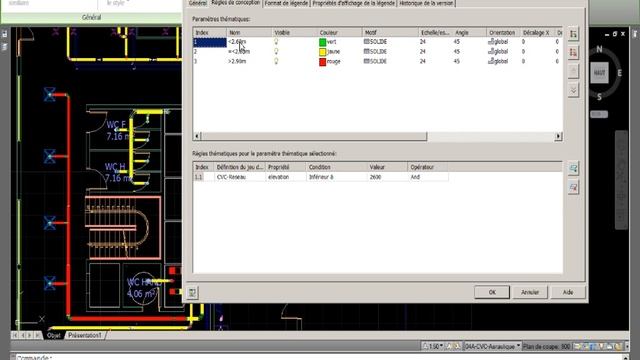Click the delete thematic parameter icon
This screenshot has width=640, height=360.
pos(573,52)
